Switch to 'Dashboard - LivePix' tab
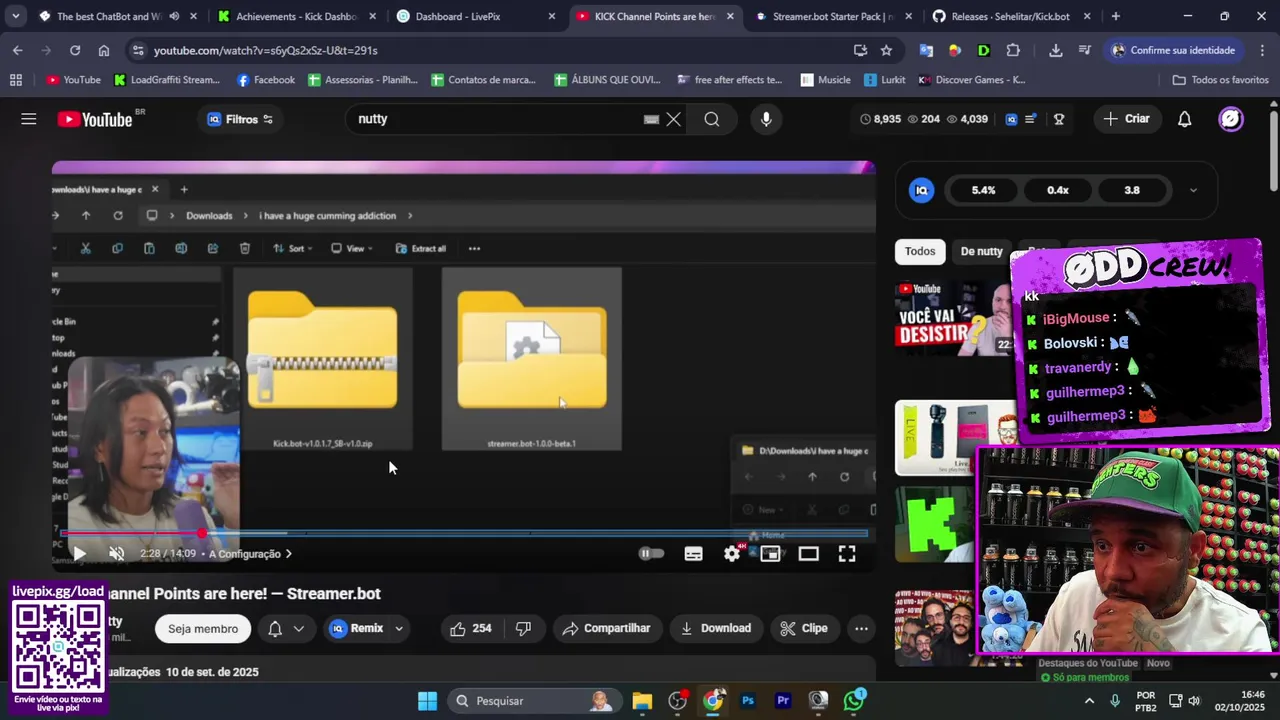Screen dimensions: 1280x720 pyautogui.click(x=475, y=16)
